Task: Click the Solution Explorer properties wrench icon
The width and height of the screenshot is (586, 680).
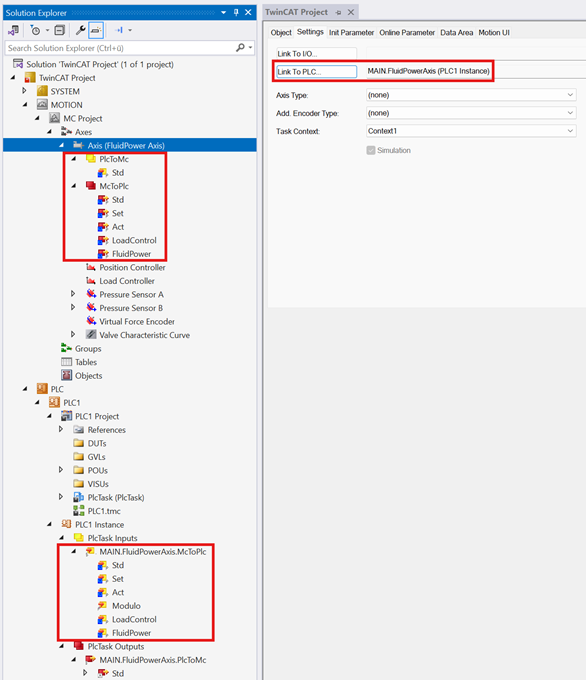Action: coord(80,30)
